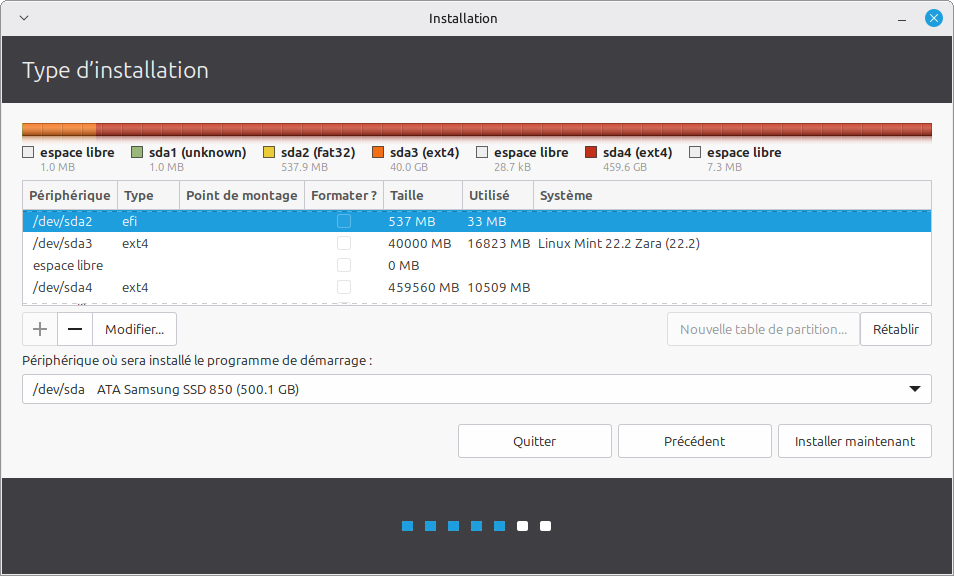Screen dimensions: 954x576
Task: Toggle format checkbox for /dev/sda3
Action: (344, 243)
